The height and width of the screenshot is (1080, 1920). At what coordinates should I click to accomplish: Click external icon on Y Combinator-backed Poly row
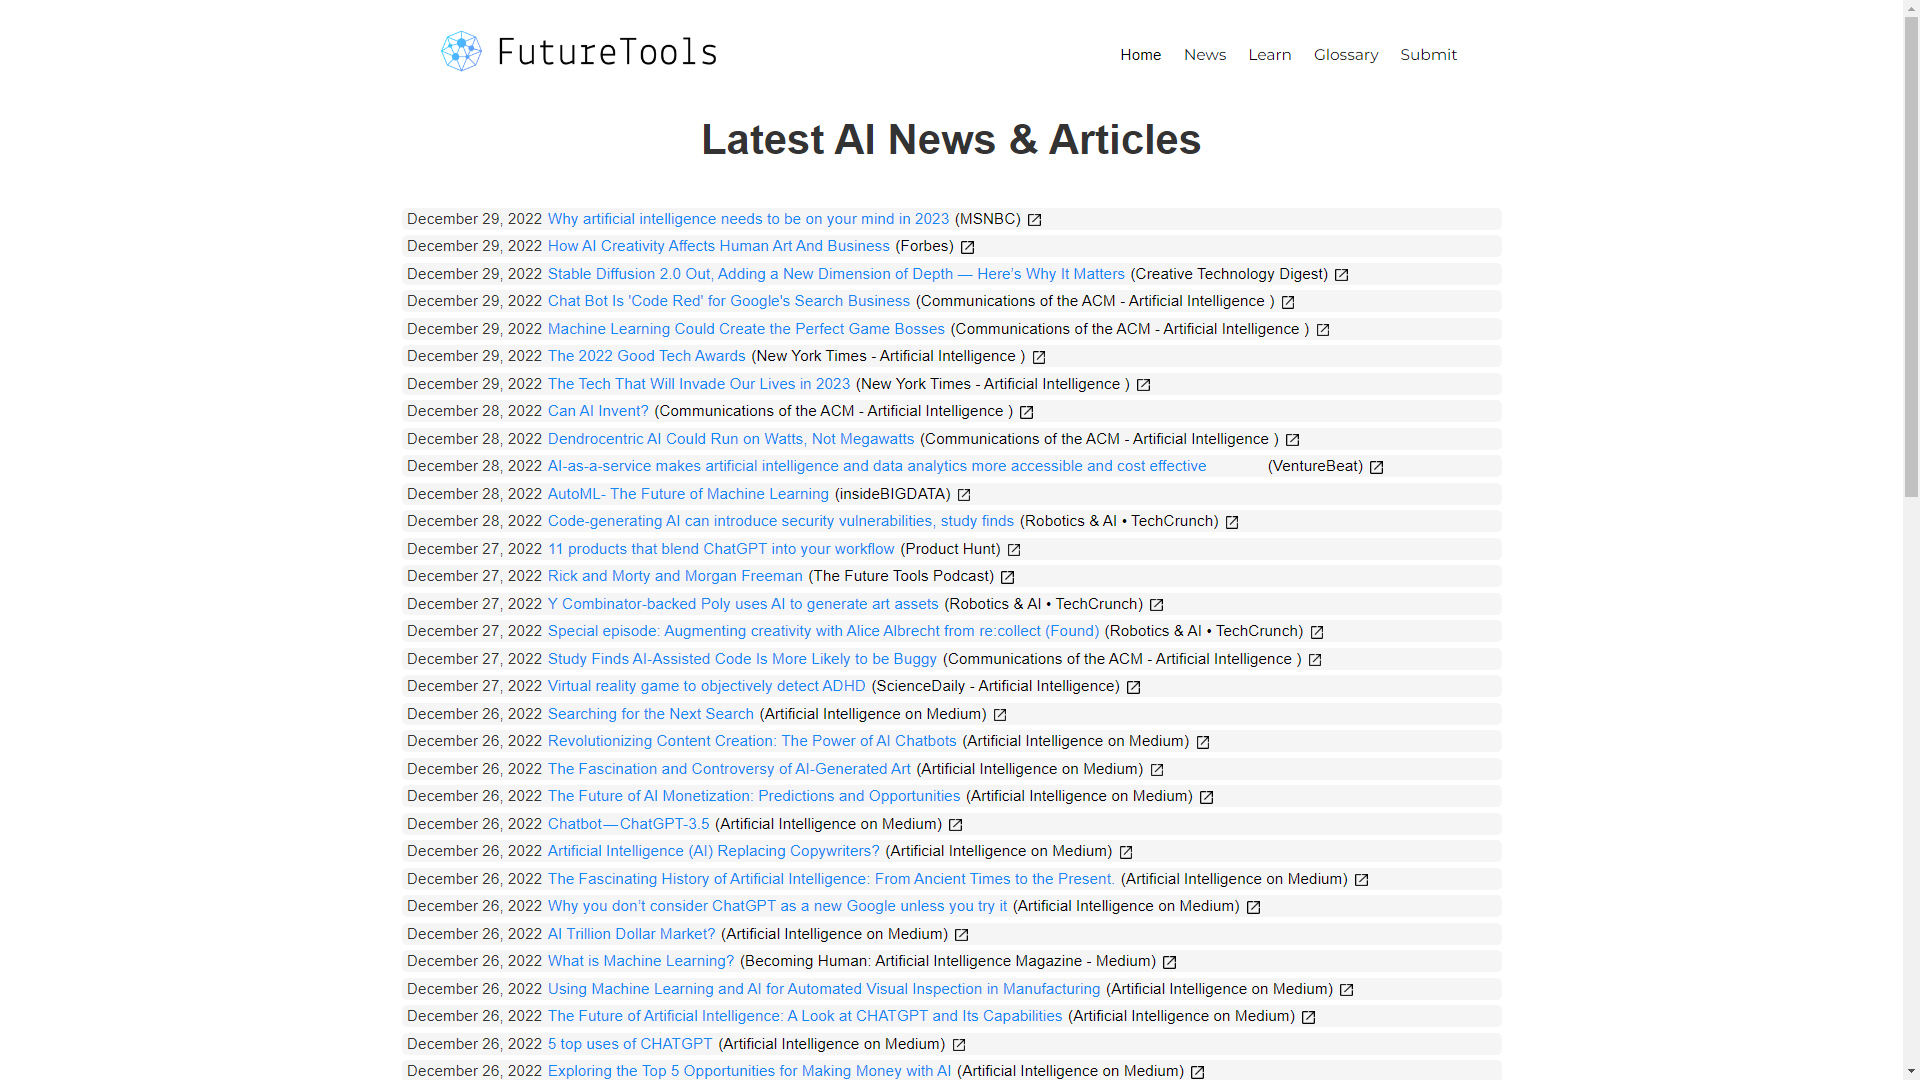[x=1157, y=605]
